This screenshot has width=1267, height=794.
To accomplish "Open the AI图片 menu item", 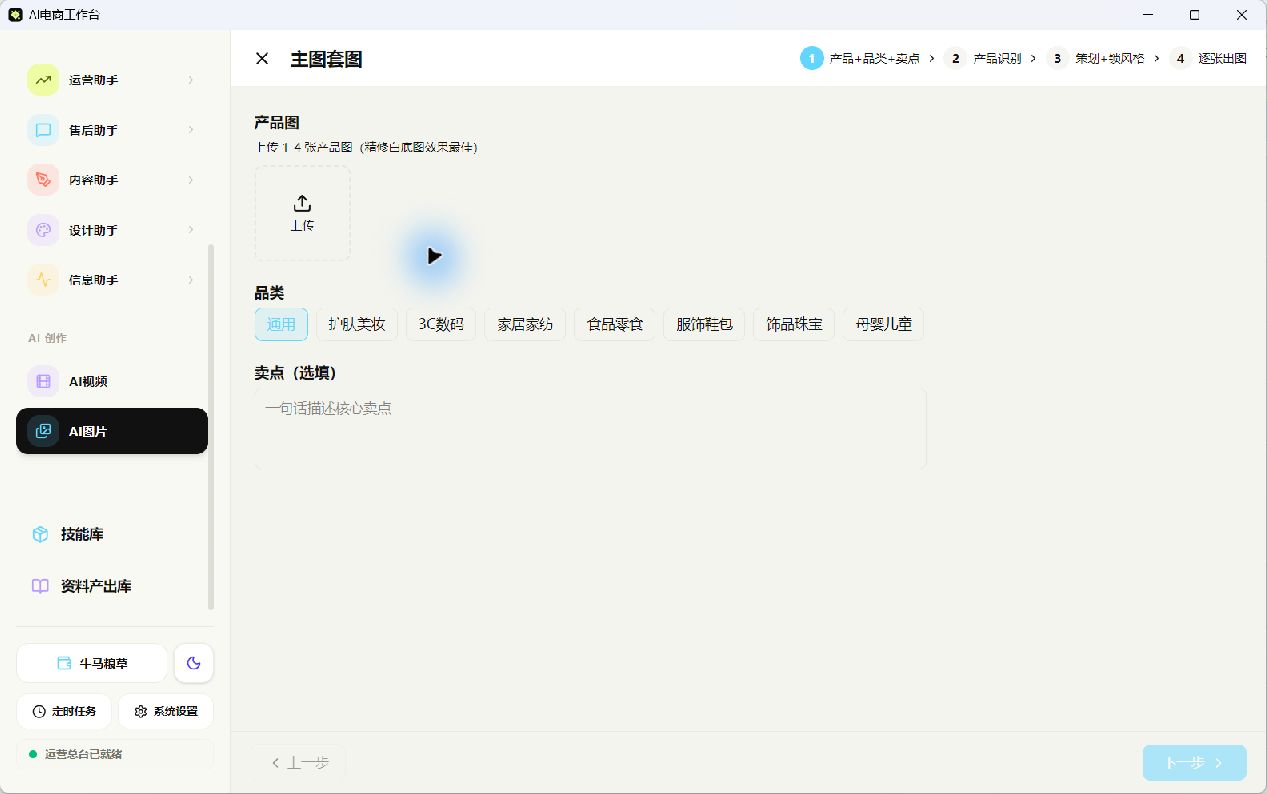I will [112, 431].
